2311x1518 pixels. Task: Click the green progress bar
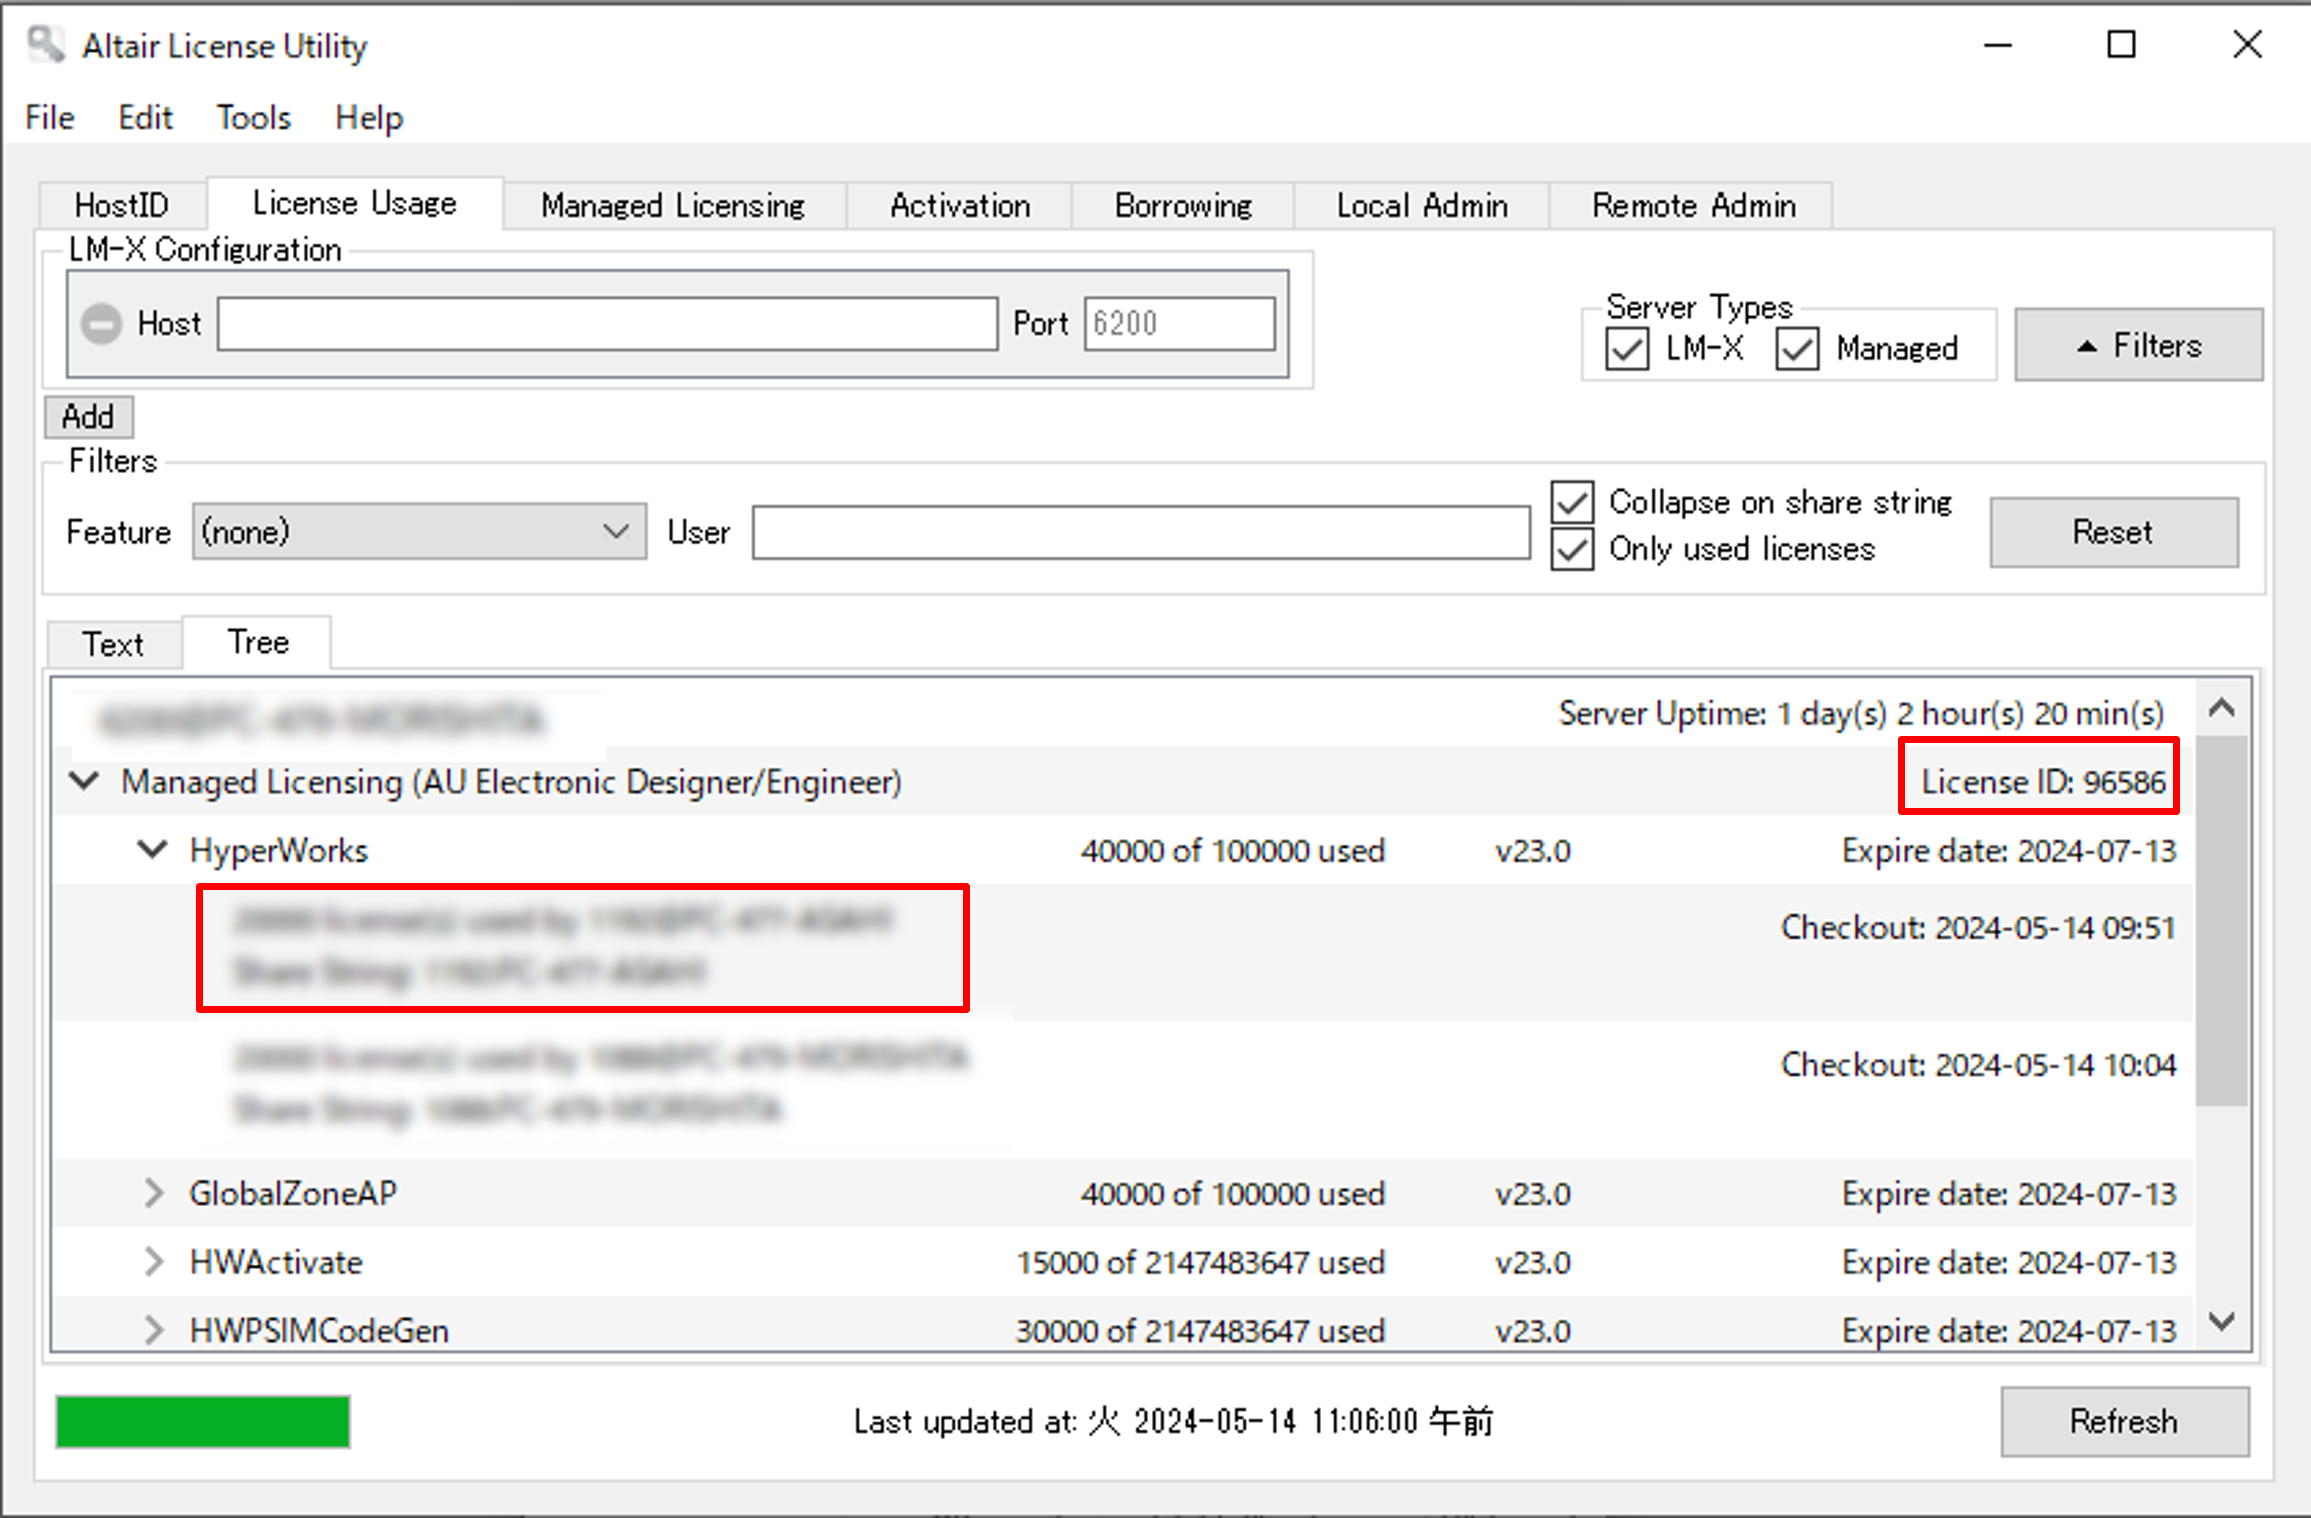pos(203,1421)
